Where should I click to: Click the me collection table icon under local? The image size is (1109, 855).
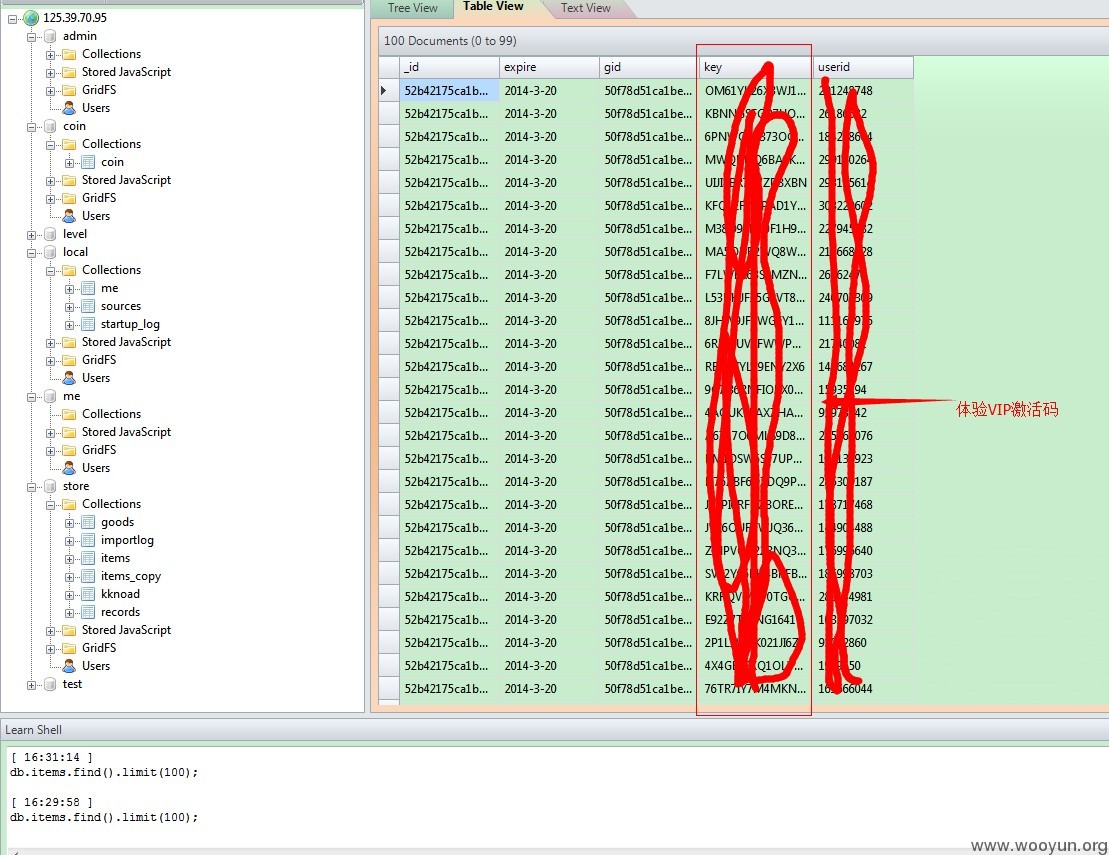point(88,288)
